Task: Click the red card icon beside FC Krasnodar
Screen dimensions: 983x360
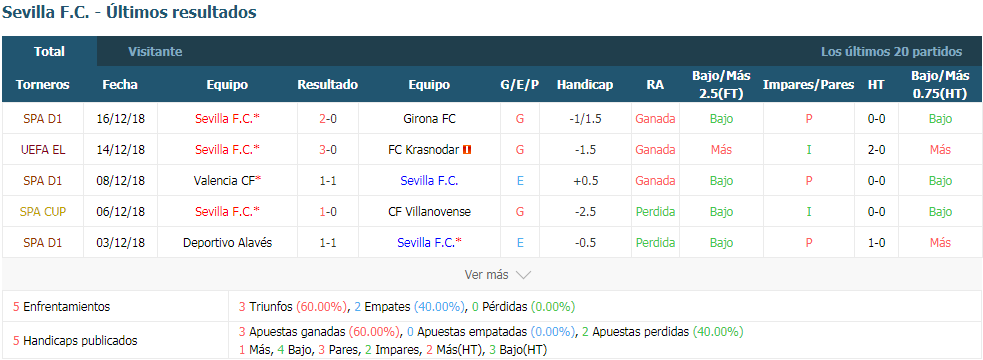Action: coord(467,150)
